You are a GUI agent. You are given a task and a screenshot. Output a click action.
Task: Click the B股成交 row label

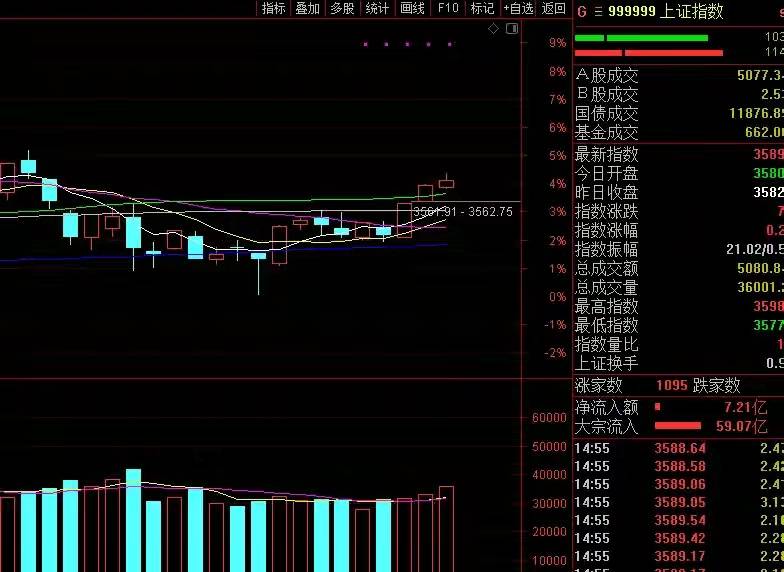pyautogui.click(x=606, y=94)
